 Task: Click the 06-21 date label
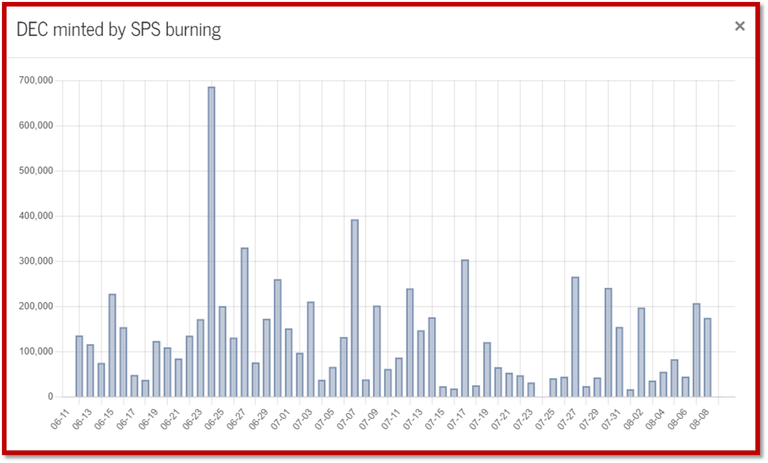tap(170, 419)
